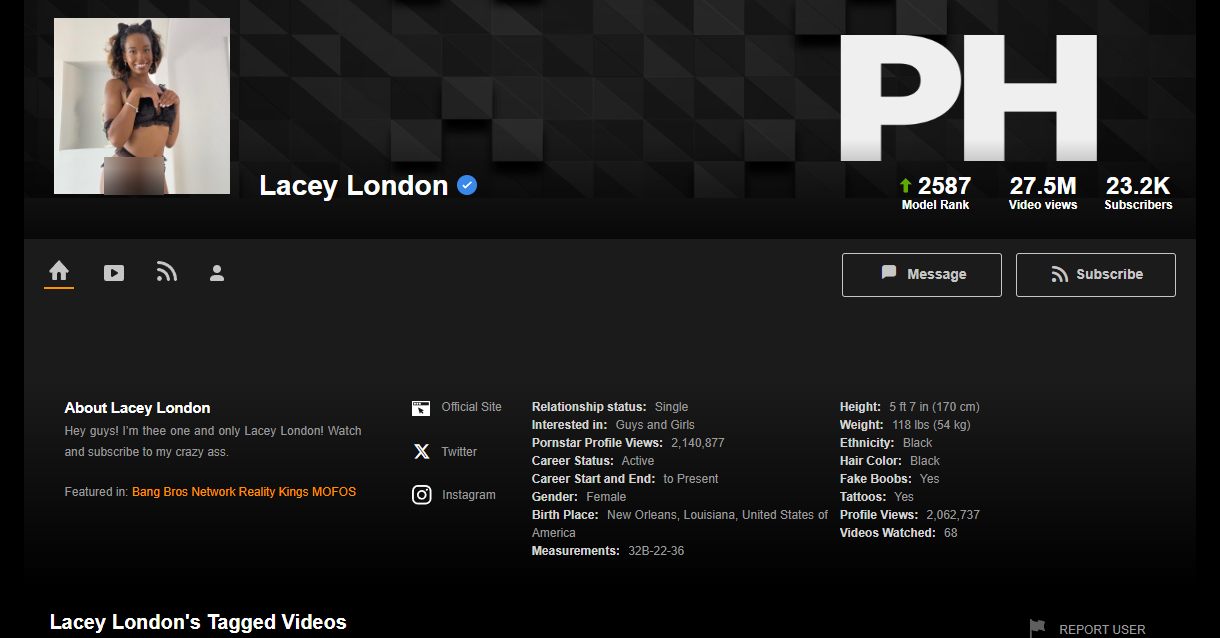Click the X Twitter logo icon
This screenshot has height=638, width=1220.
422,452
